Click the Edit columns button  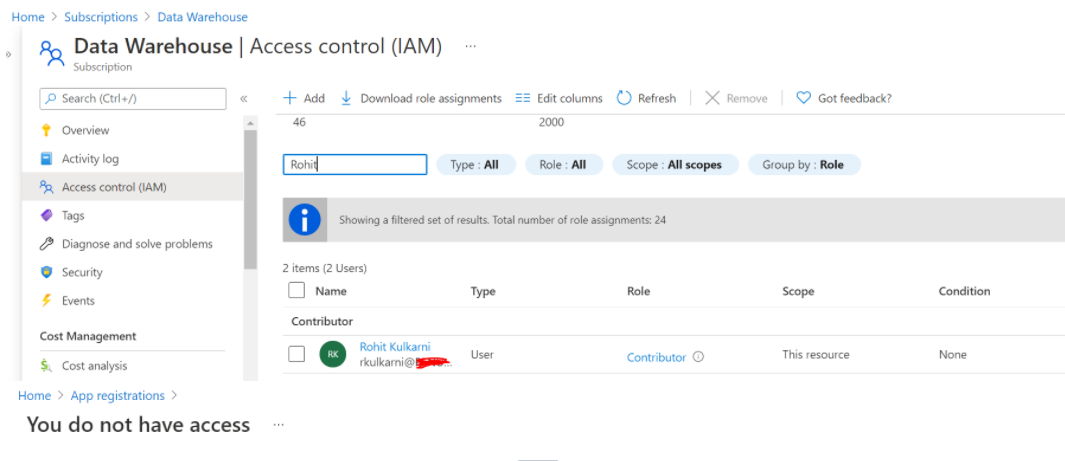[559, 98]
